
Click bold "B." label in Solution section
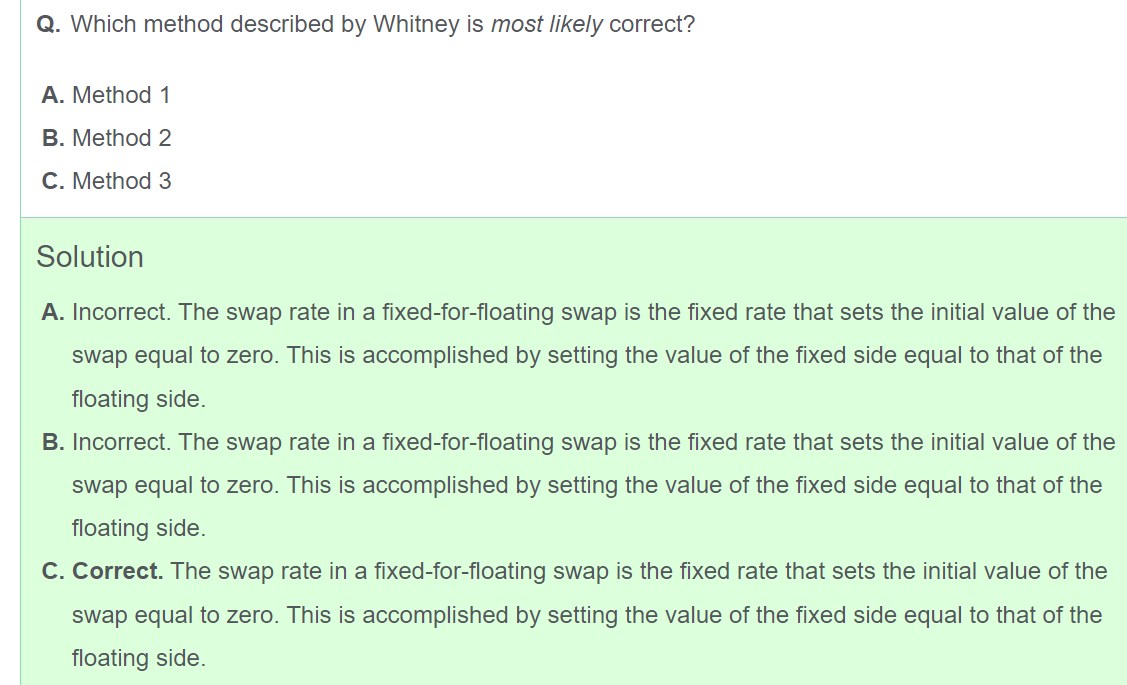click(x=54, y=442)
